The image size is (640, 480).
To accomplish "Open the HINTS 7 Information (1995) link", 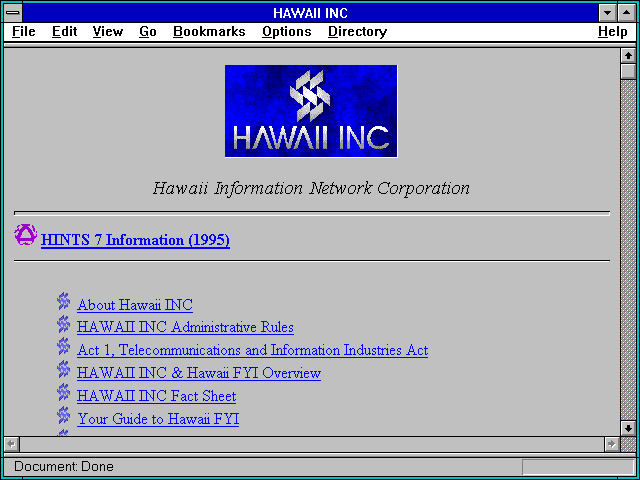I will click(x=135, y=240).
